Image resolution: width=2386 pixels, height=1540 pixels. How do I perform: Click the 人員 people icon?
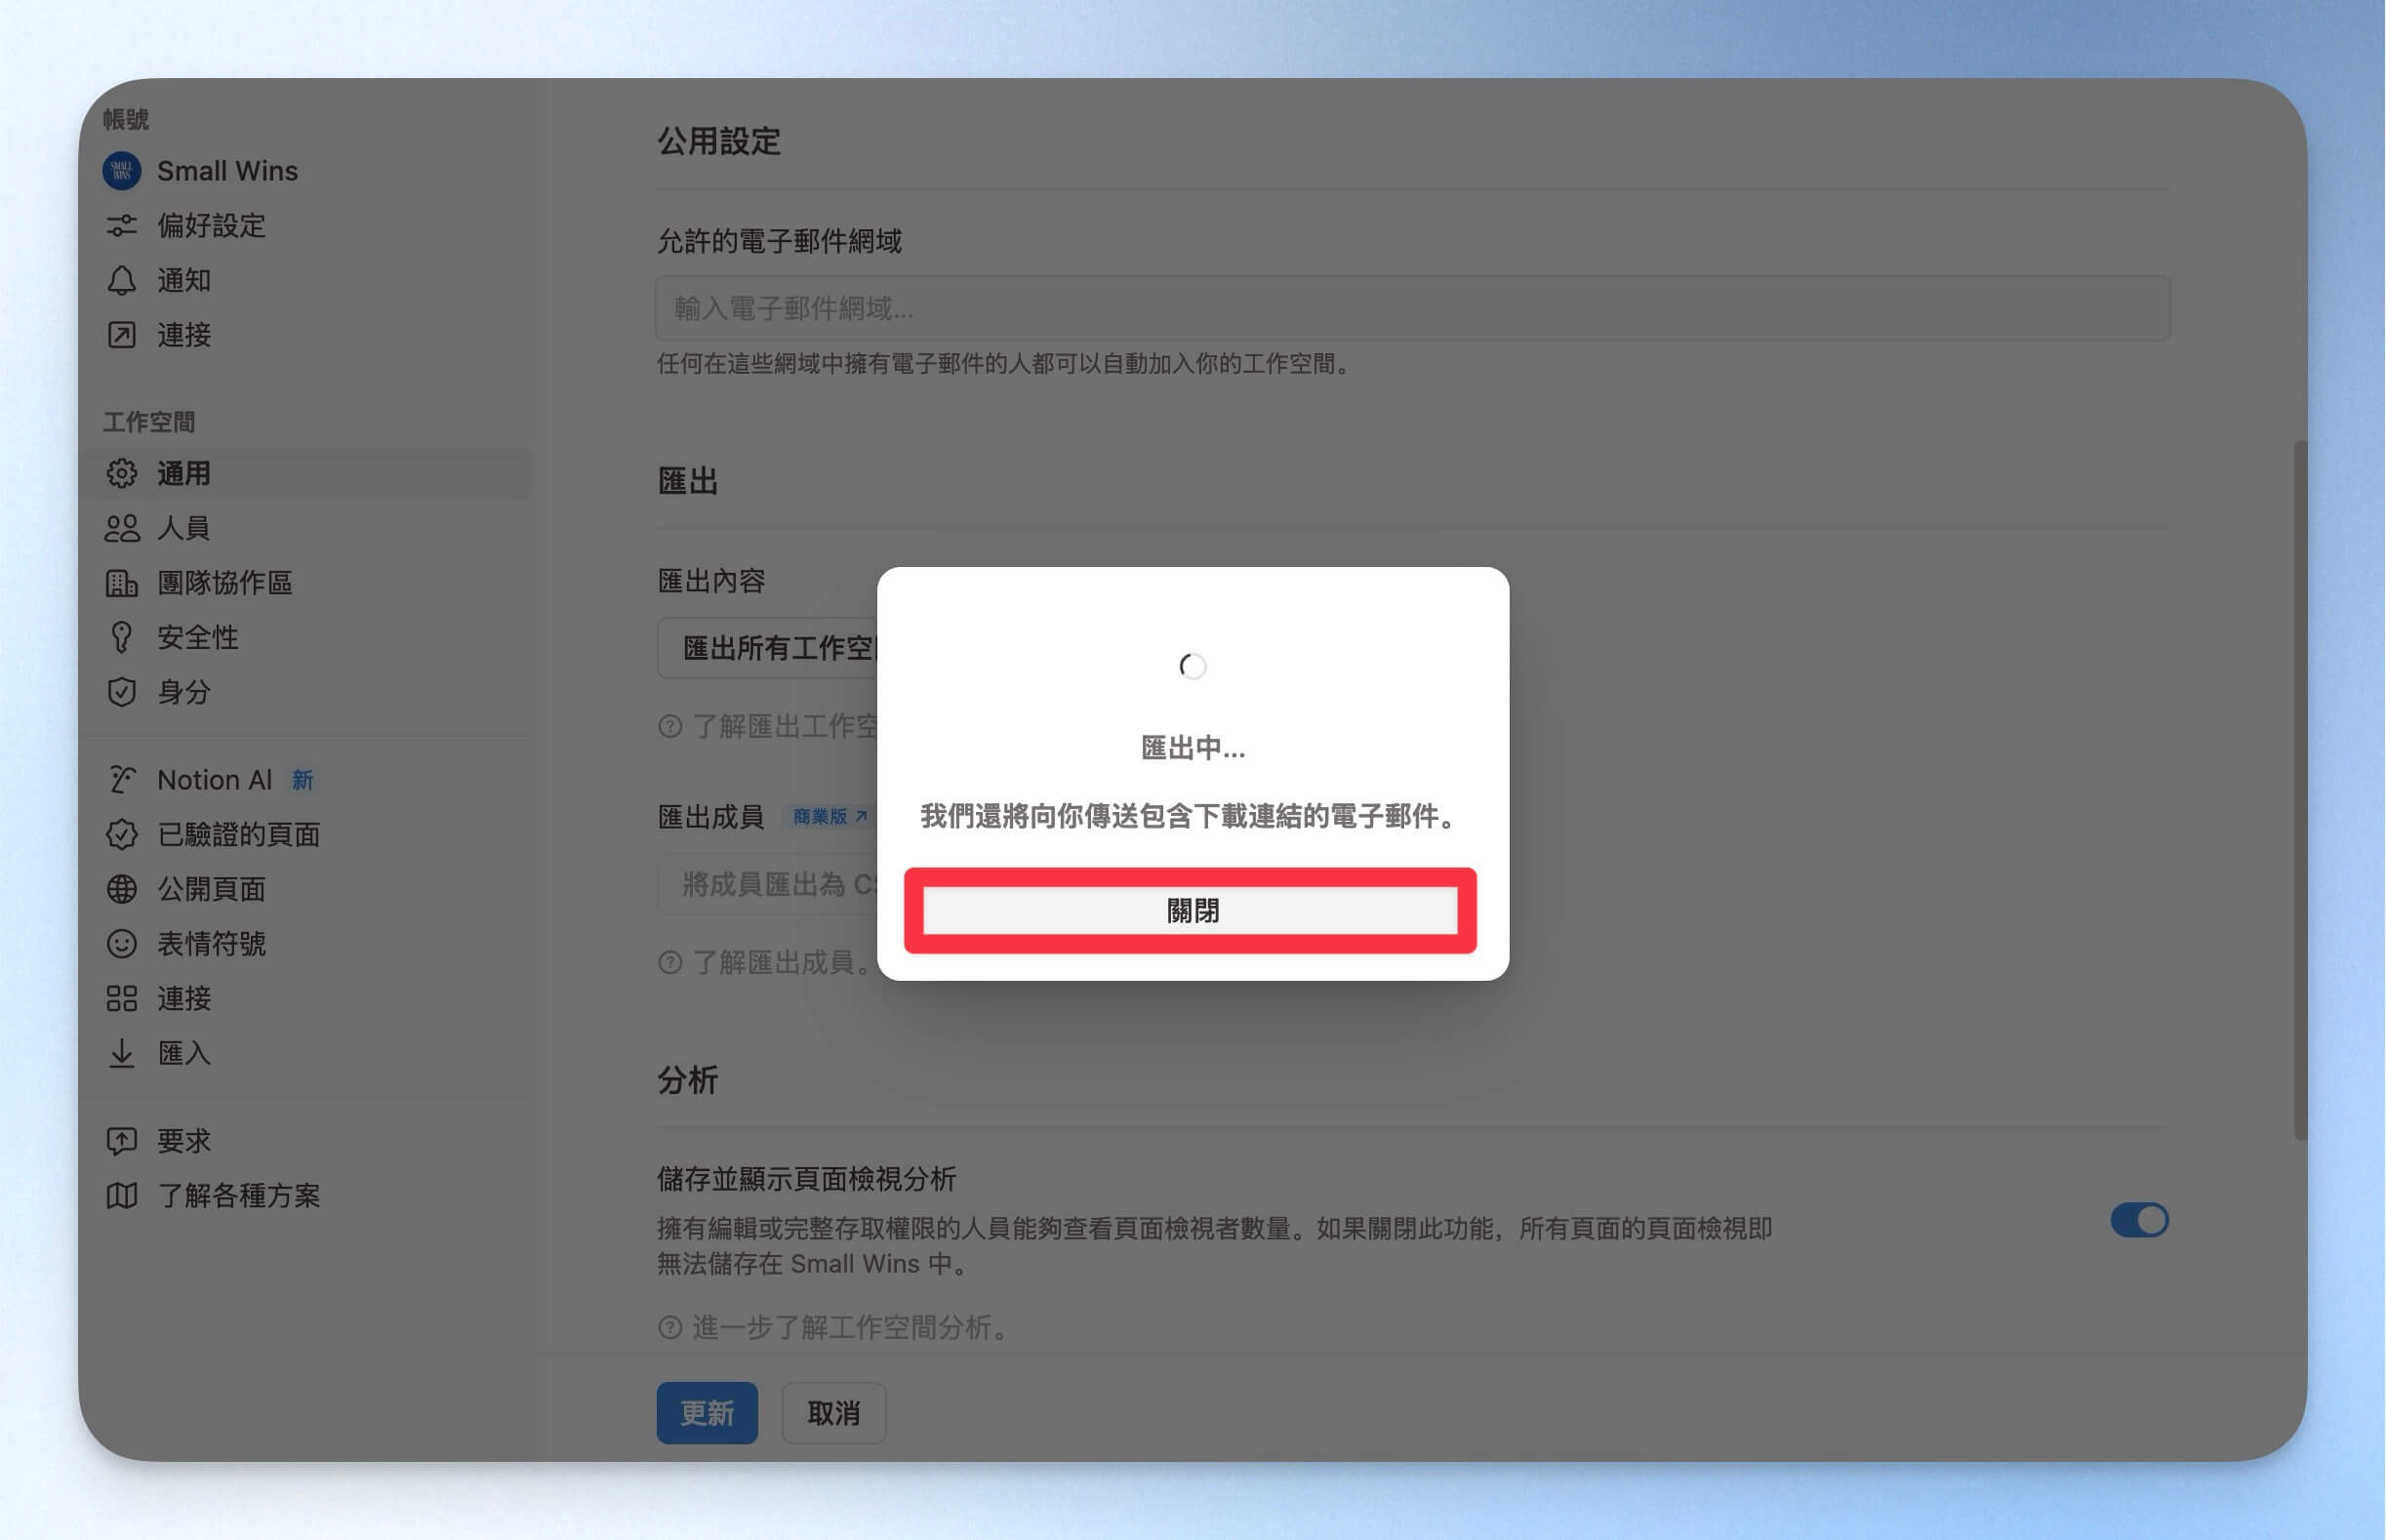point(121,528)
